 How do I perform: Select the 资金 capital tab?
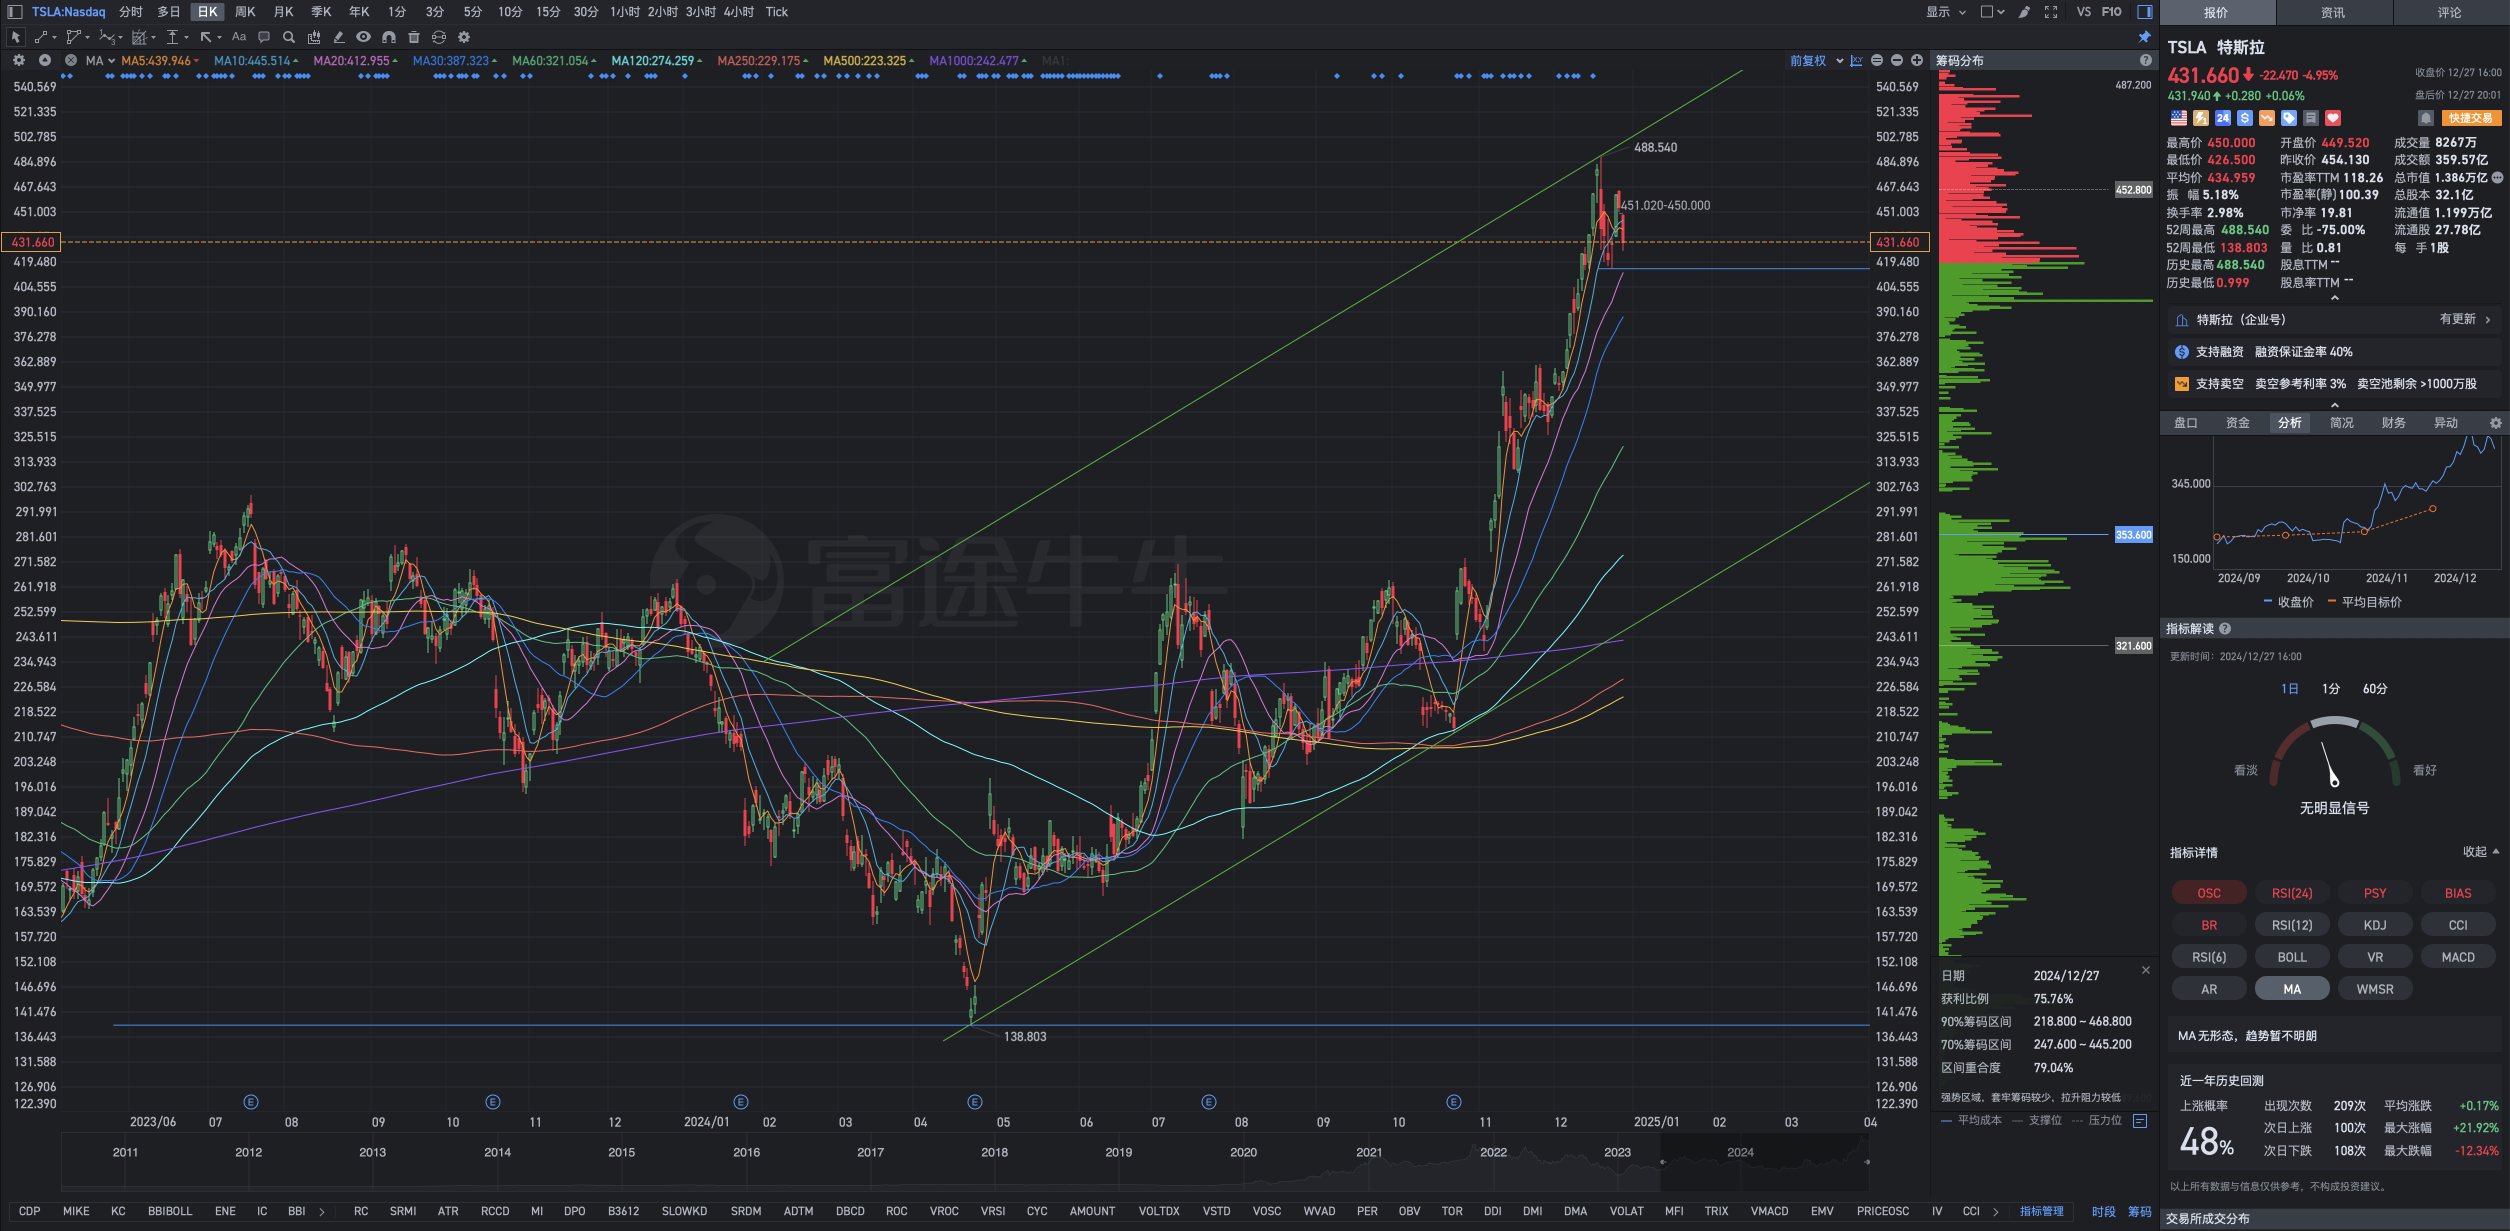(2237, 423)
